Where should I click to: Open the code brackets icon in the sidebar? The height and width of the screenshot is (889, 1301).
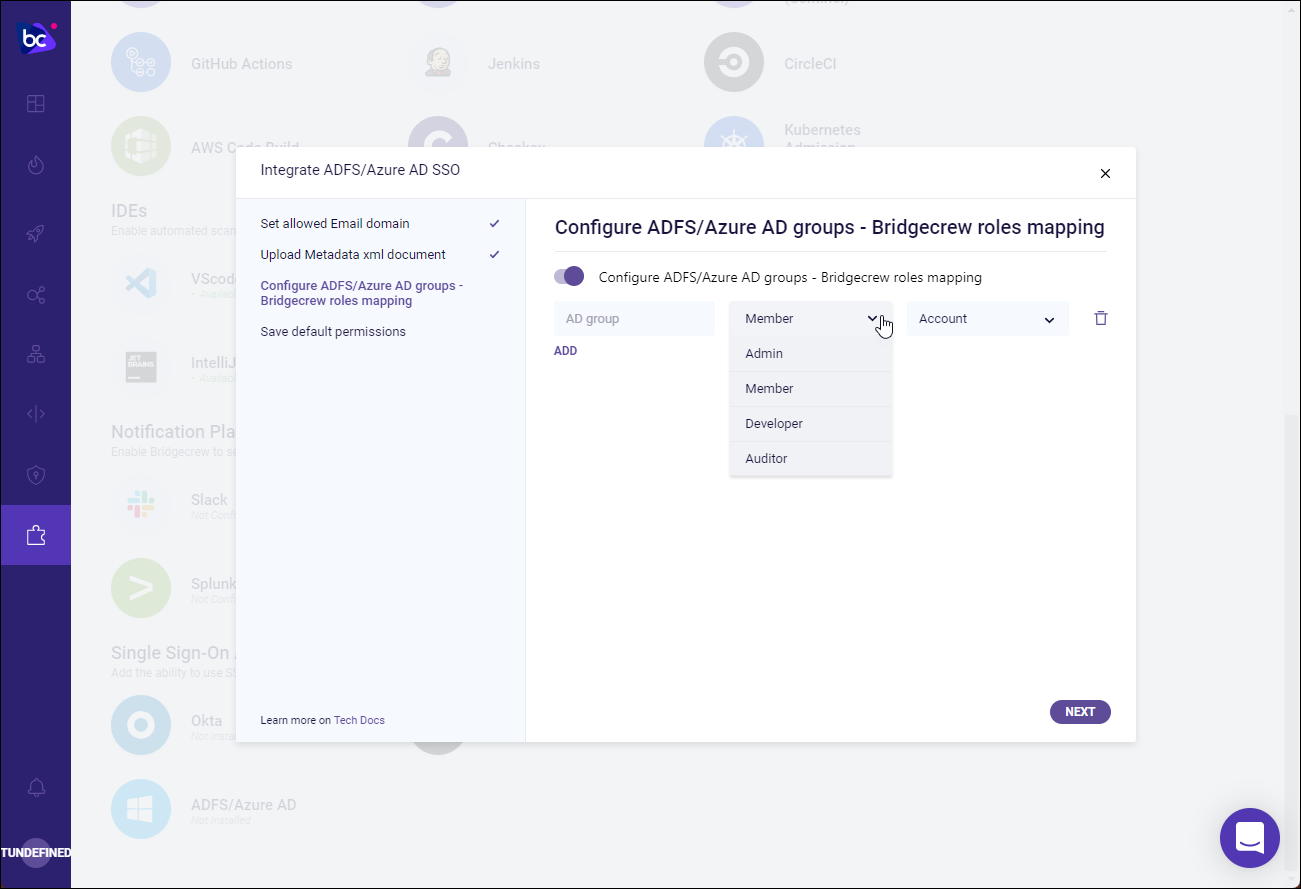coord(36,414)
